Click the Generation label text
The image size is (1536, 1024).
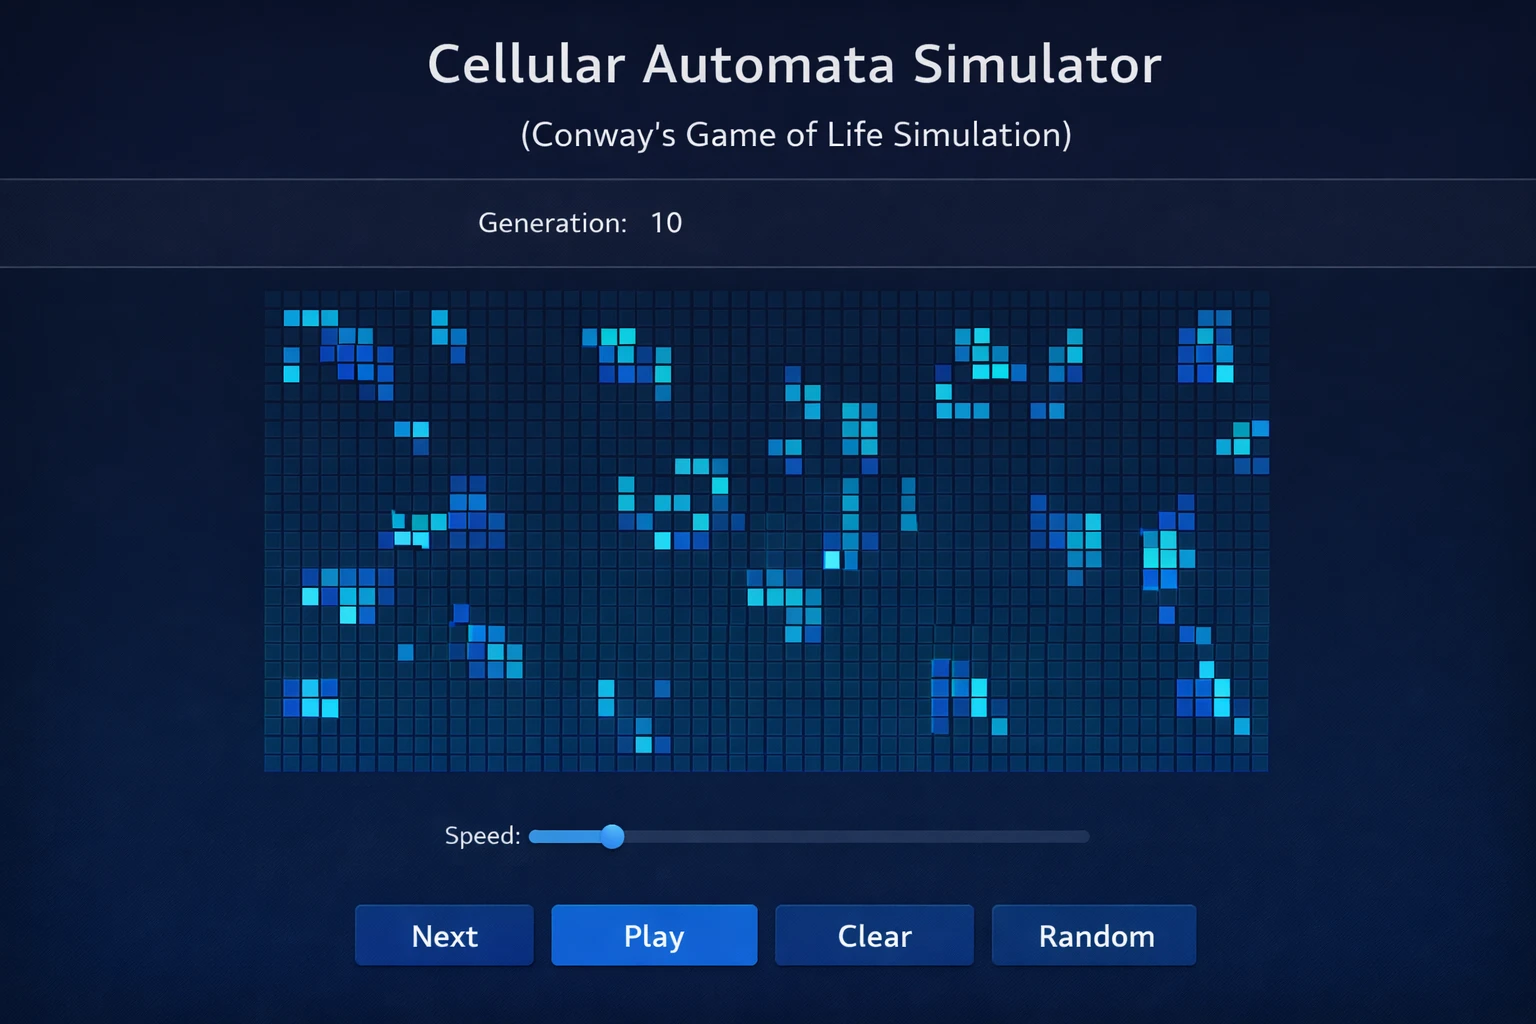pos(552,222)
